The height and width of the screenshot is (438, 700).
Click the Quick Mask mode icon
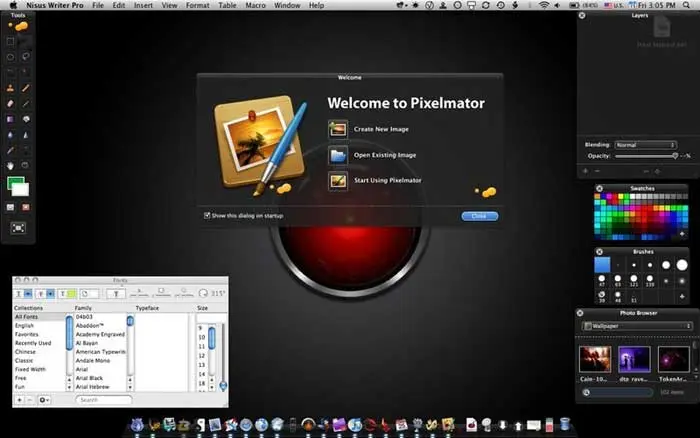[x=26, y=207]
